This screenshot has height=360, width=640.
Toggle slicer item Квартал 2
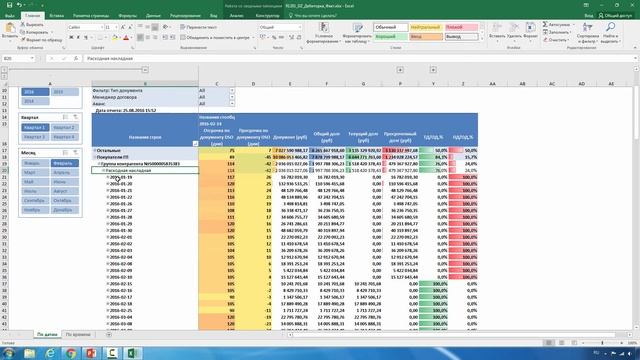click(64, 127)
